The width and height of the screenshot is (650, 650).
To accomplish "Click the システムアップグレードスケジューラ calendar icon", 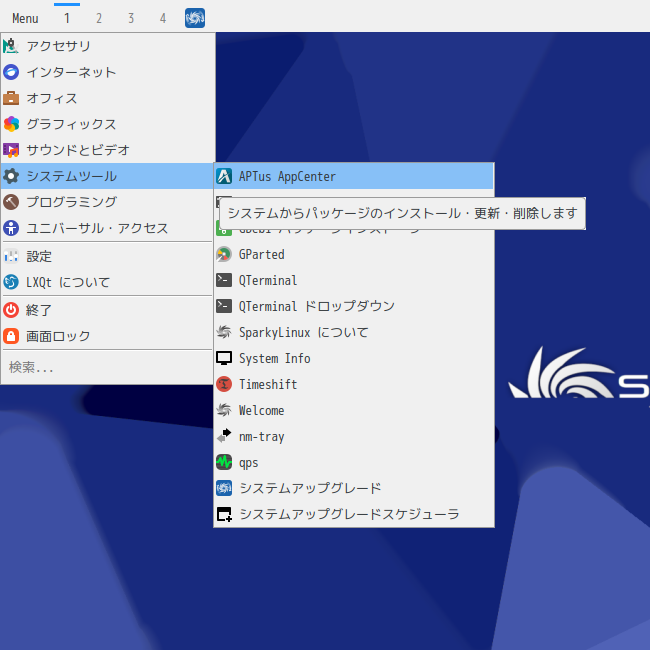I will (x=224, y=514).
